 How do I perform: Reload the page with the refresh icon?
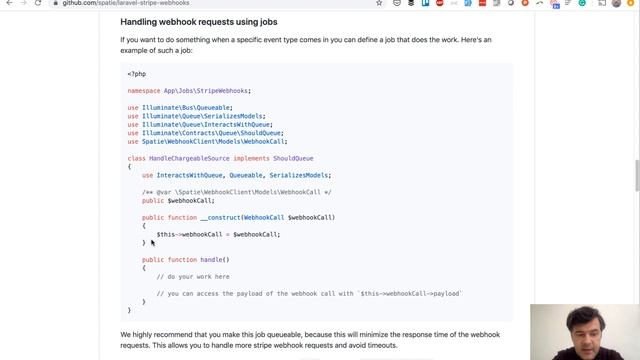pos(38,3)
